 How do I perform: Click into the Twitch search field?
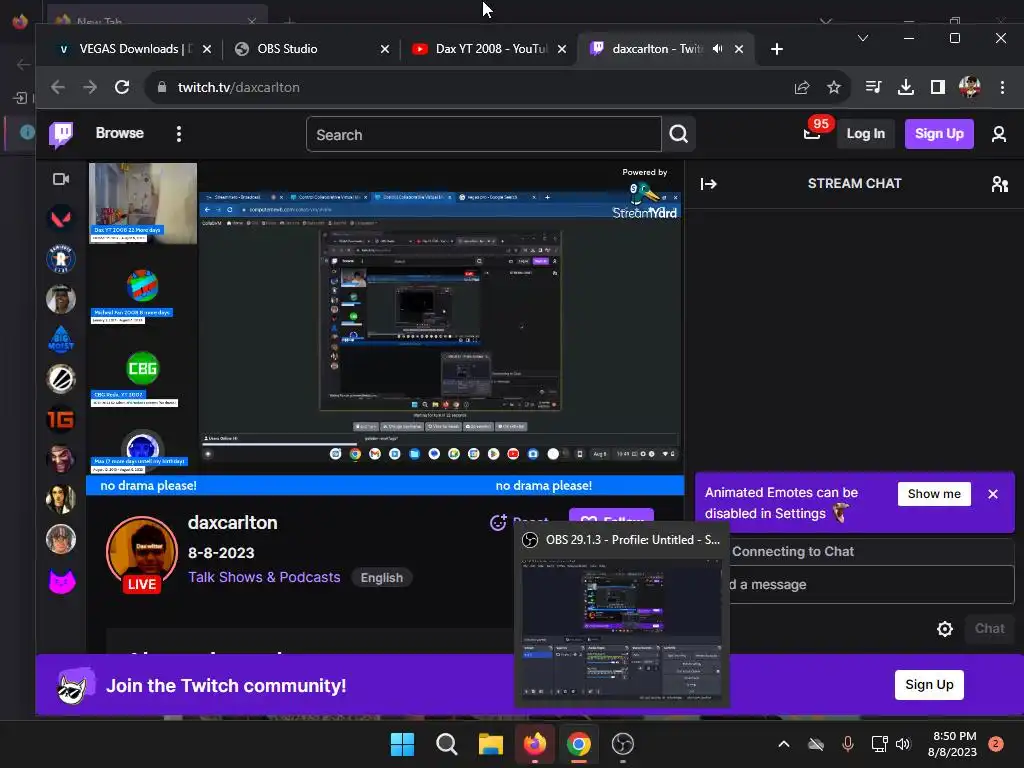coord(483,135)
